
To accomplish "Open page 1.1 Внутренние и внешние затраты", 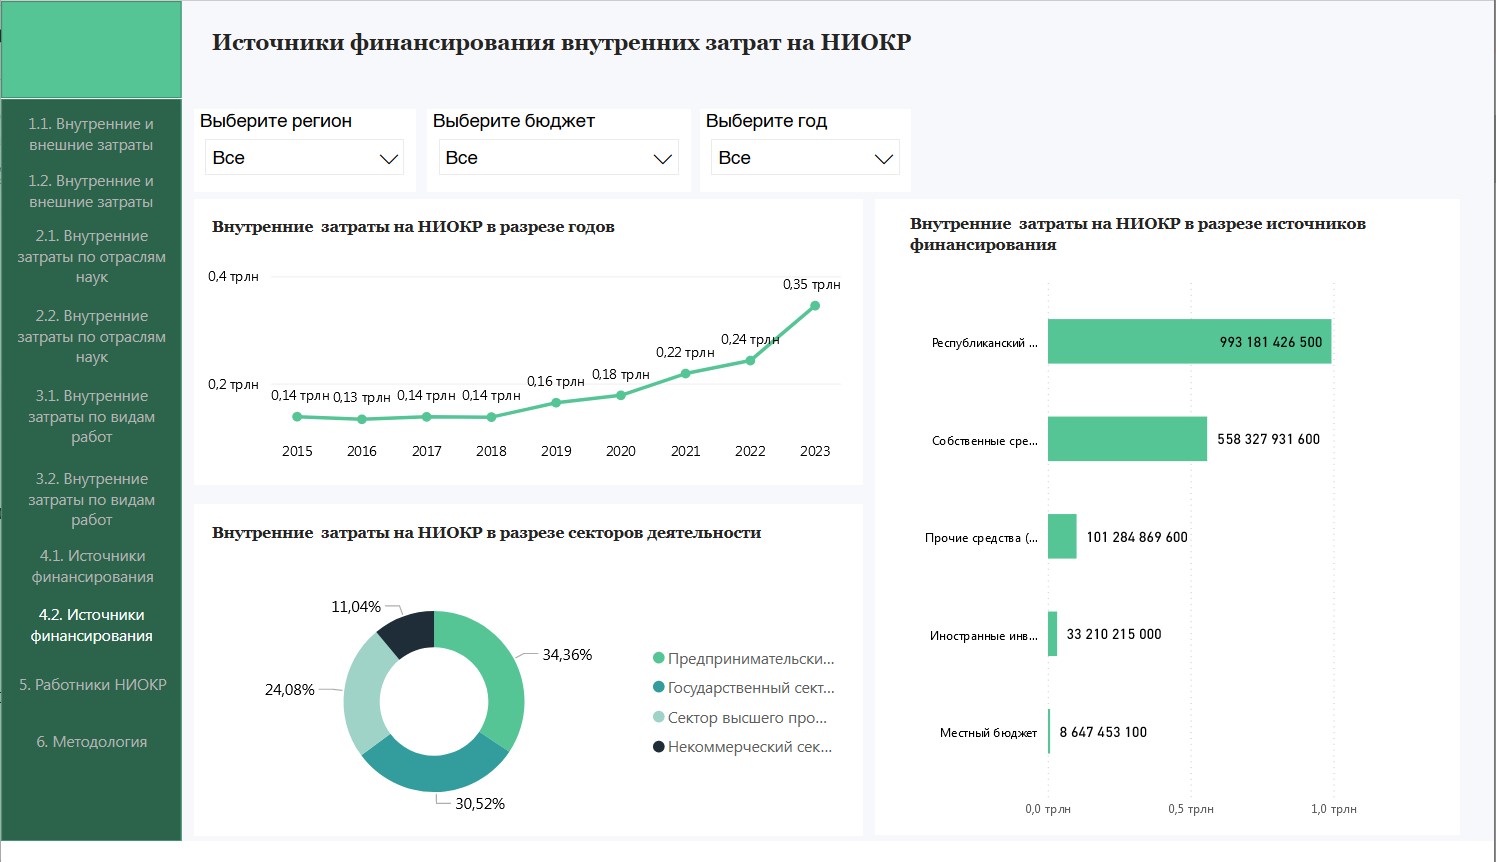I will pos(91,134).
